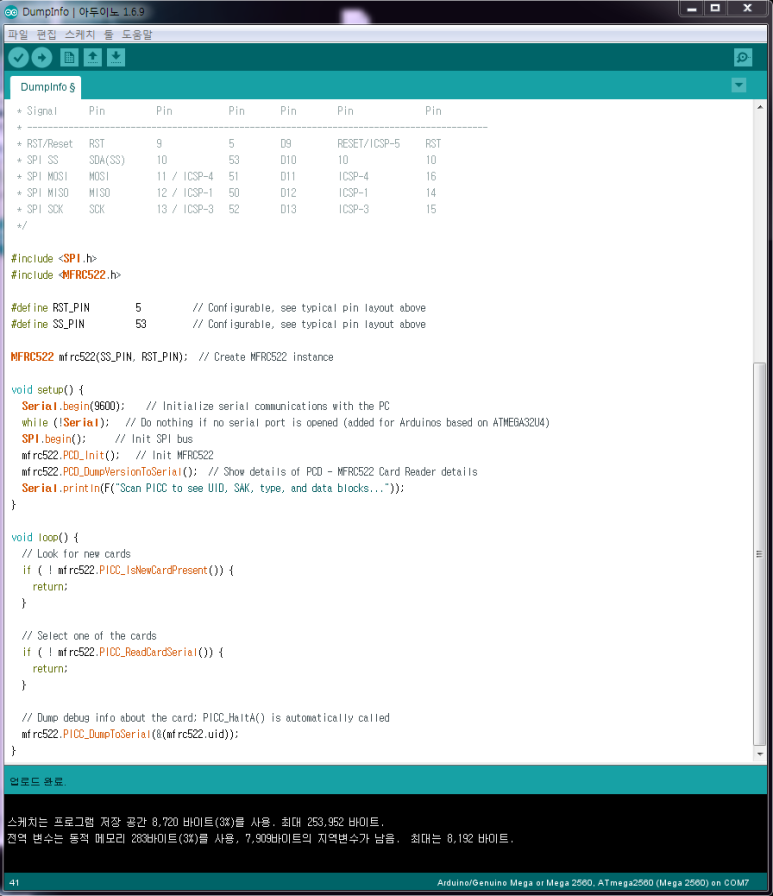Click the line number '41' in the status bar

click(14, 883)
